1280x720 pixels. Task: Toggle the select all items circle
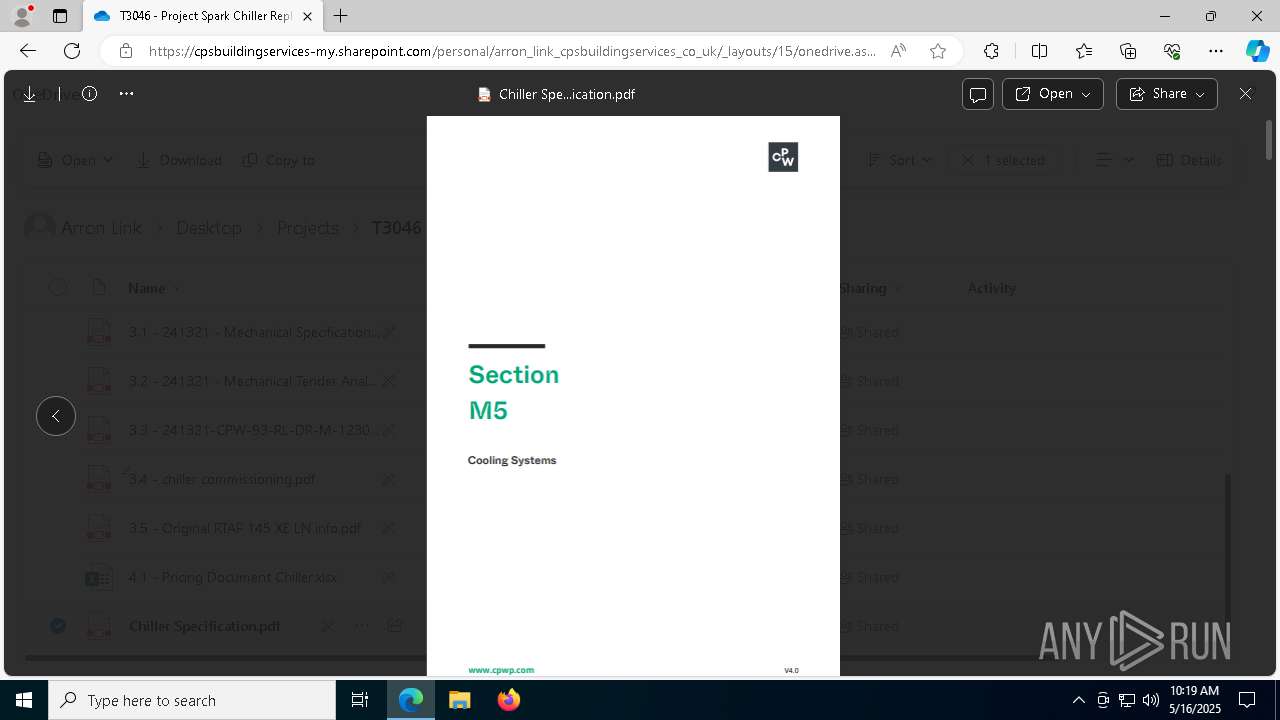pyautogui.click(x=58, y=288)
